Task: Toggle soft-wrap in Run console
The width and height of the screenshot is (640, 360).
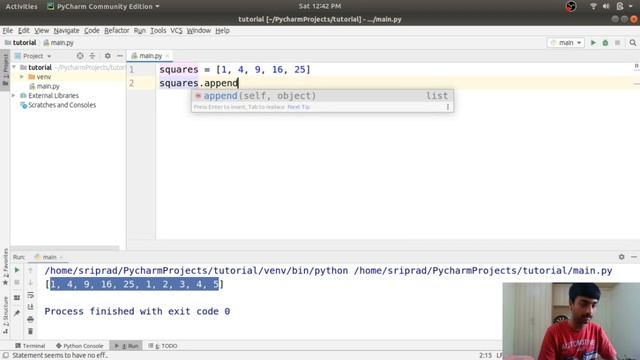Action: click(30, 295)
